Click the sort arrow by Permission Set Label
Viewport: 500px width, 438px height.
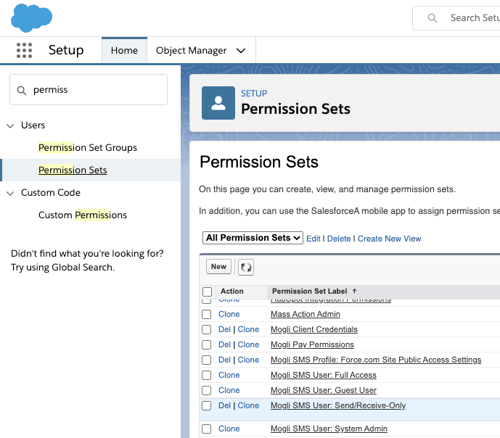[x=354, y=291]
